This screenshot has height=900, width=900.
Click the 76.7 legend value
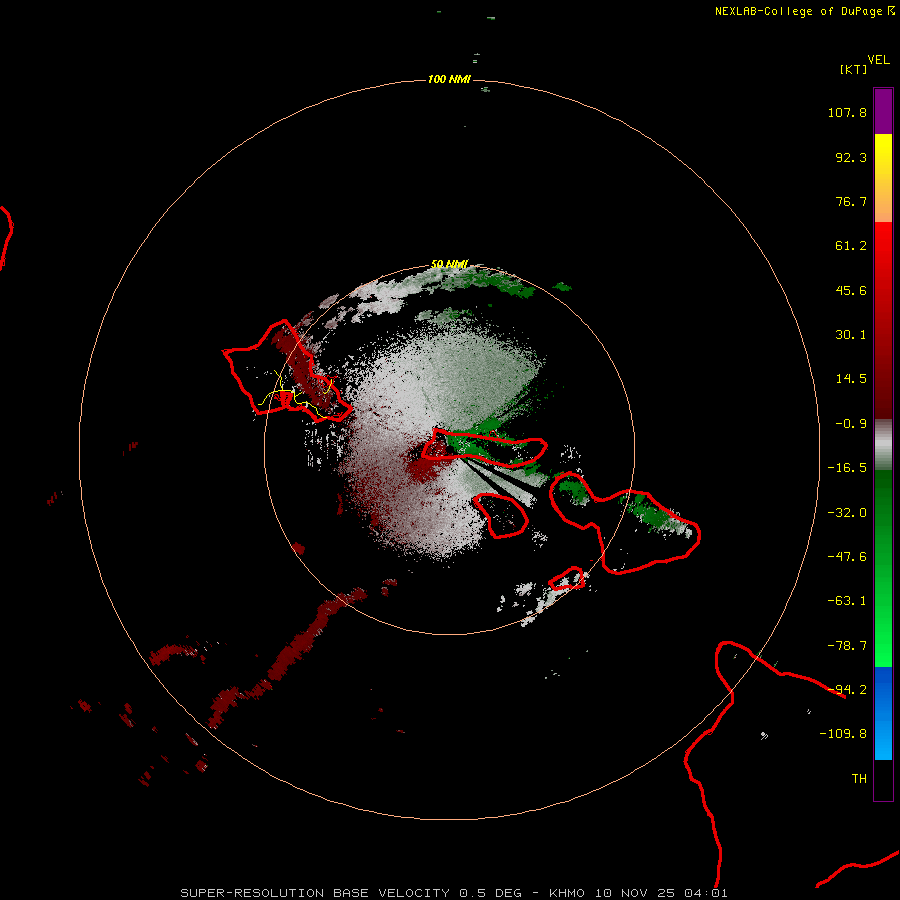point(851,201)
